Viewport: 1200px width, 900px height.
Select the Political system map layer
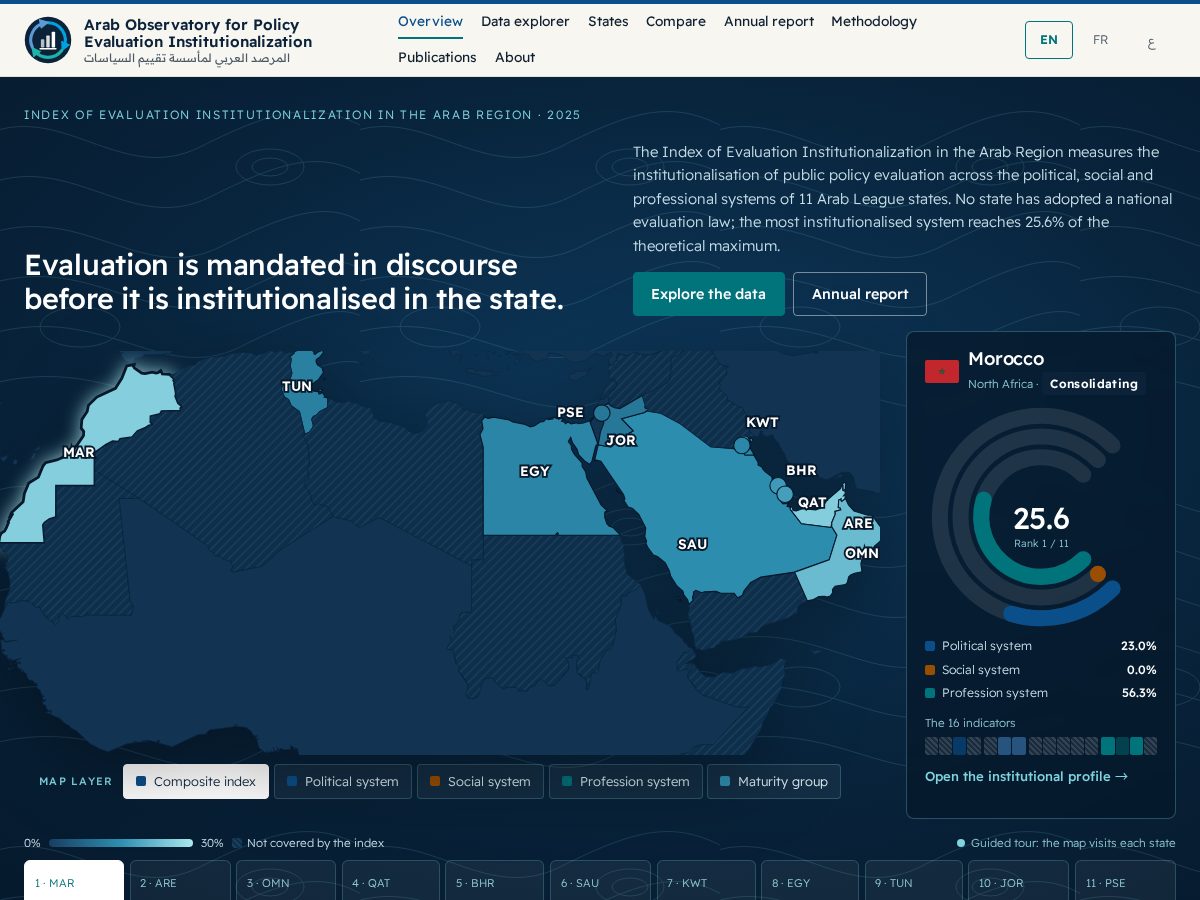click(343, 782)
